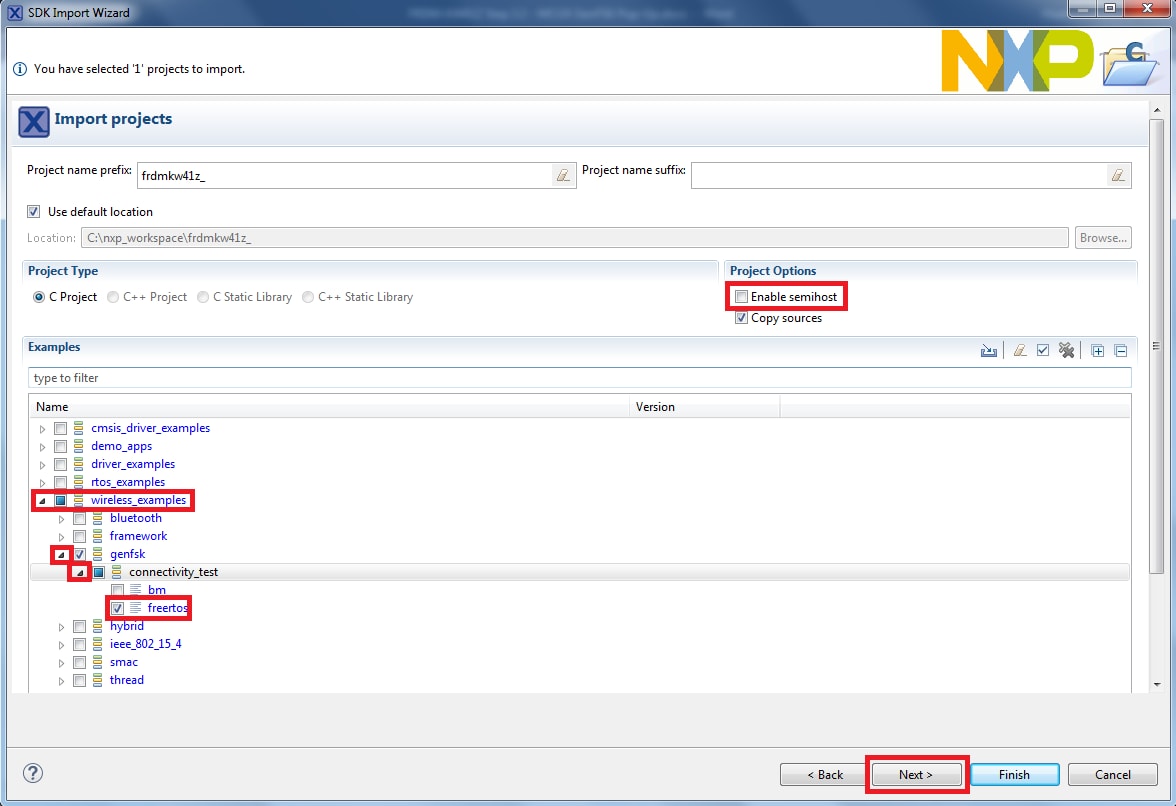Image resolution: width=1176 pixels, height=806 pixels.
Task: Select the C++ Project radio button
Action: click(113, 297)
